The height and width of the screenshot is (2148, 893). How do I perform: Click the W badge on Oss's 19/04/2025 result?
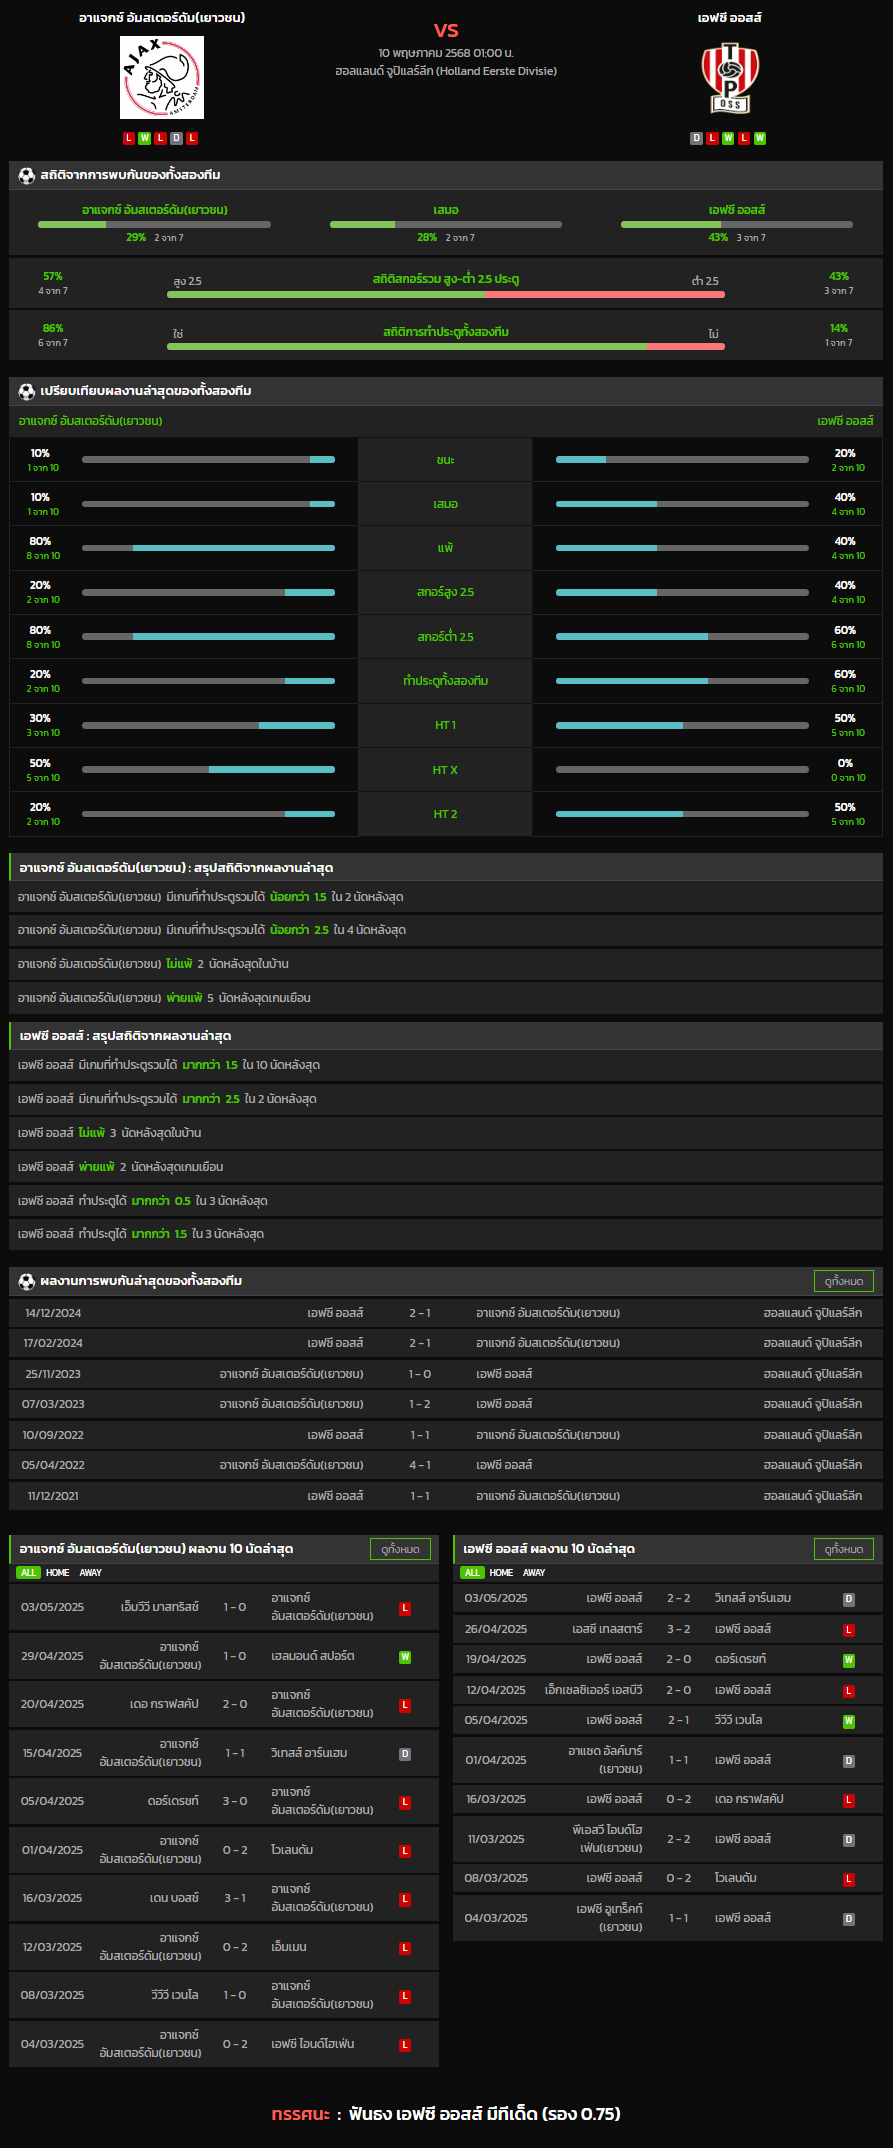click(x=849, y=1660)
